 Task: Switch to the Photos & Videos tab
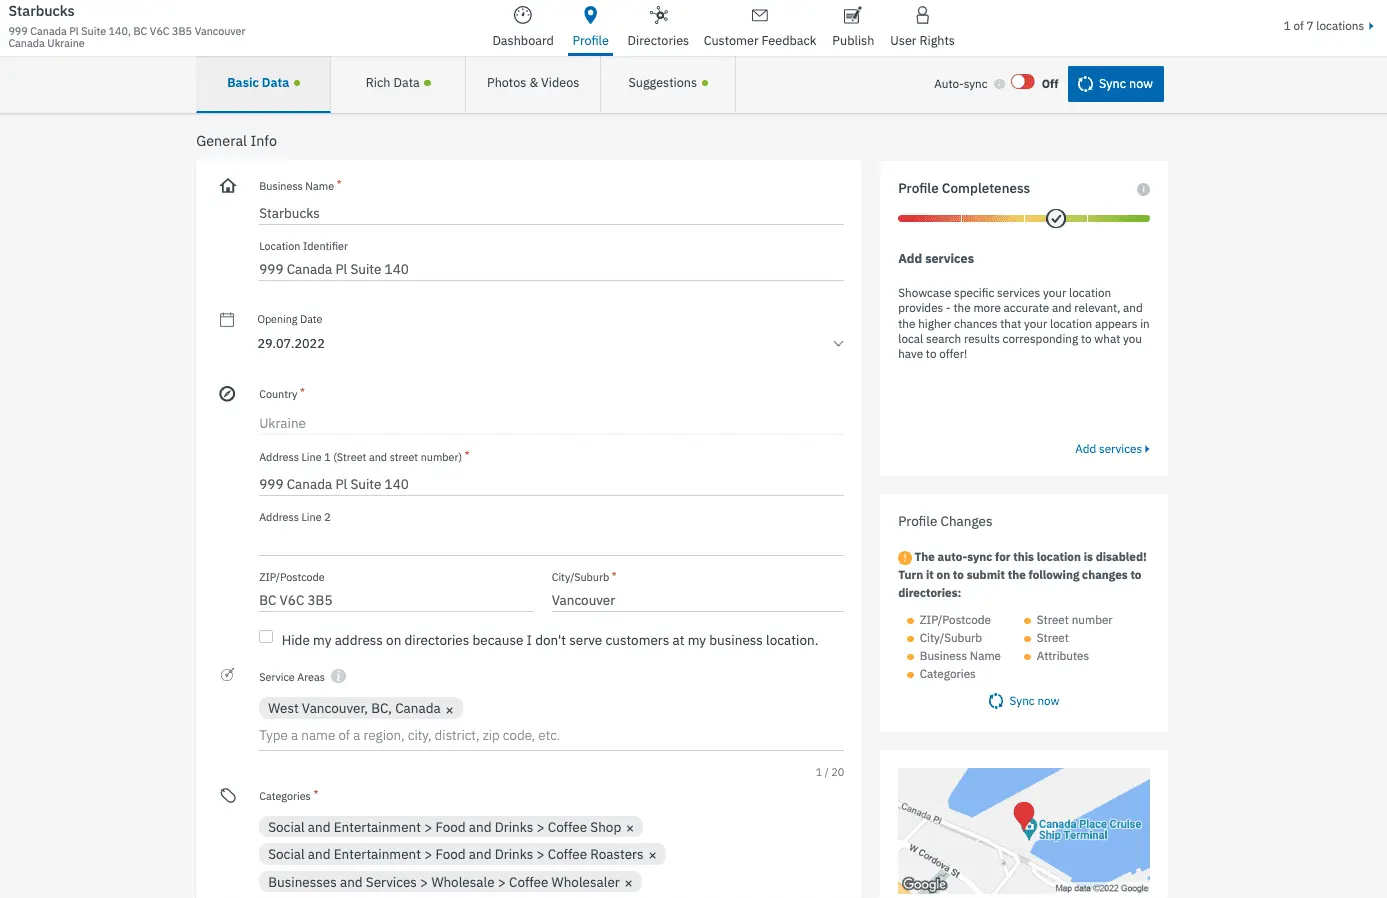pos(533,84)
